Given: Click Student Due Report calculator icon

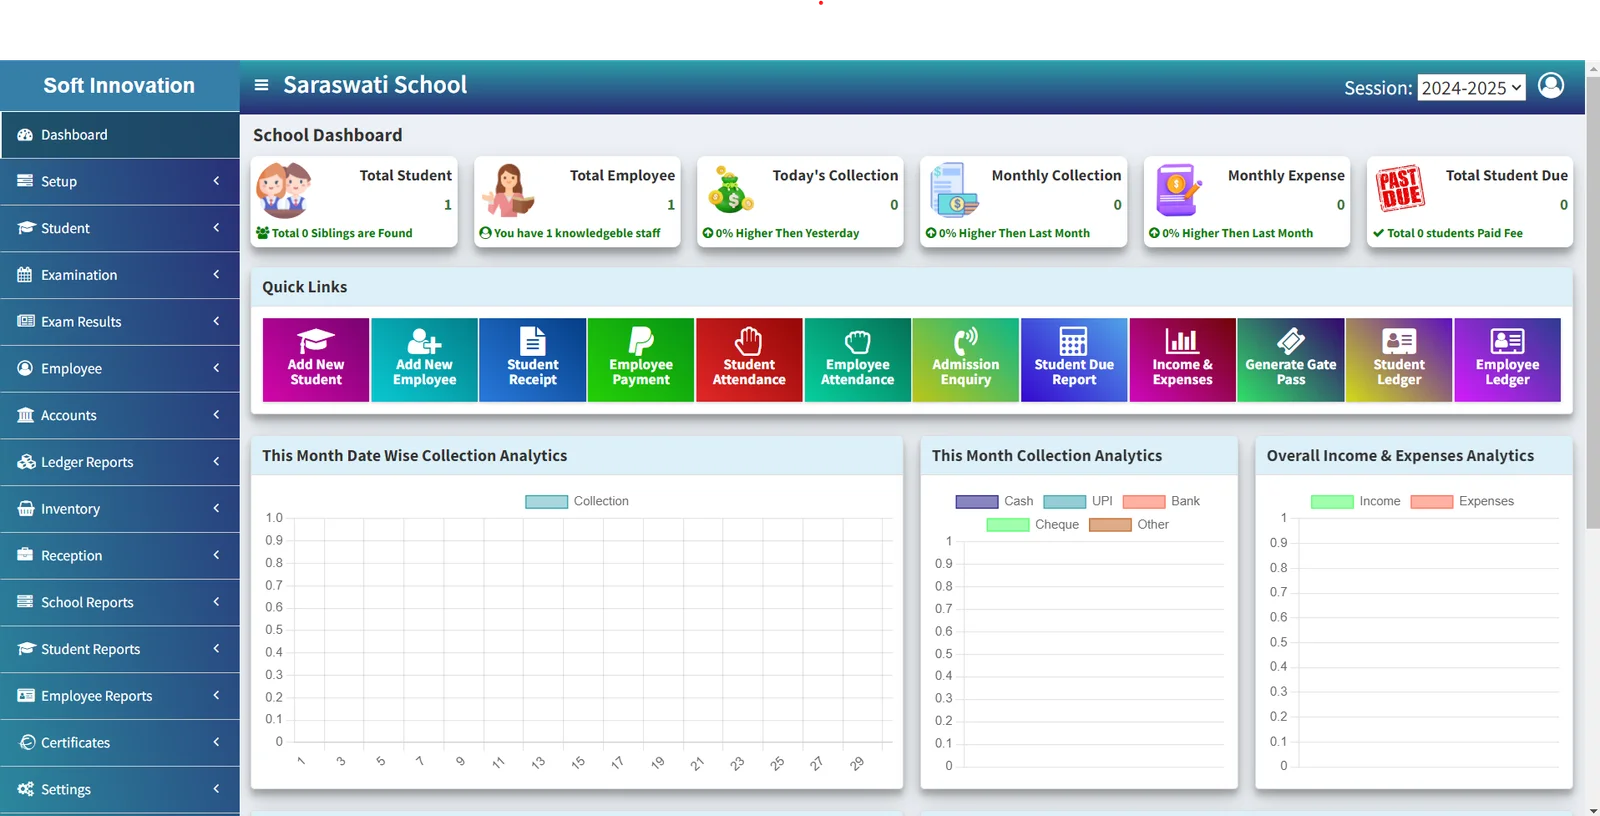Looking at the screenshot, I should (x=1074, y=341).
